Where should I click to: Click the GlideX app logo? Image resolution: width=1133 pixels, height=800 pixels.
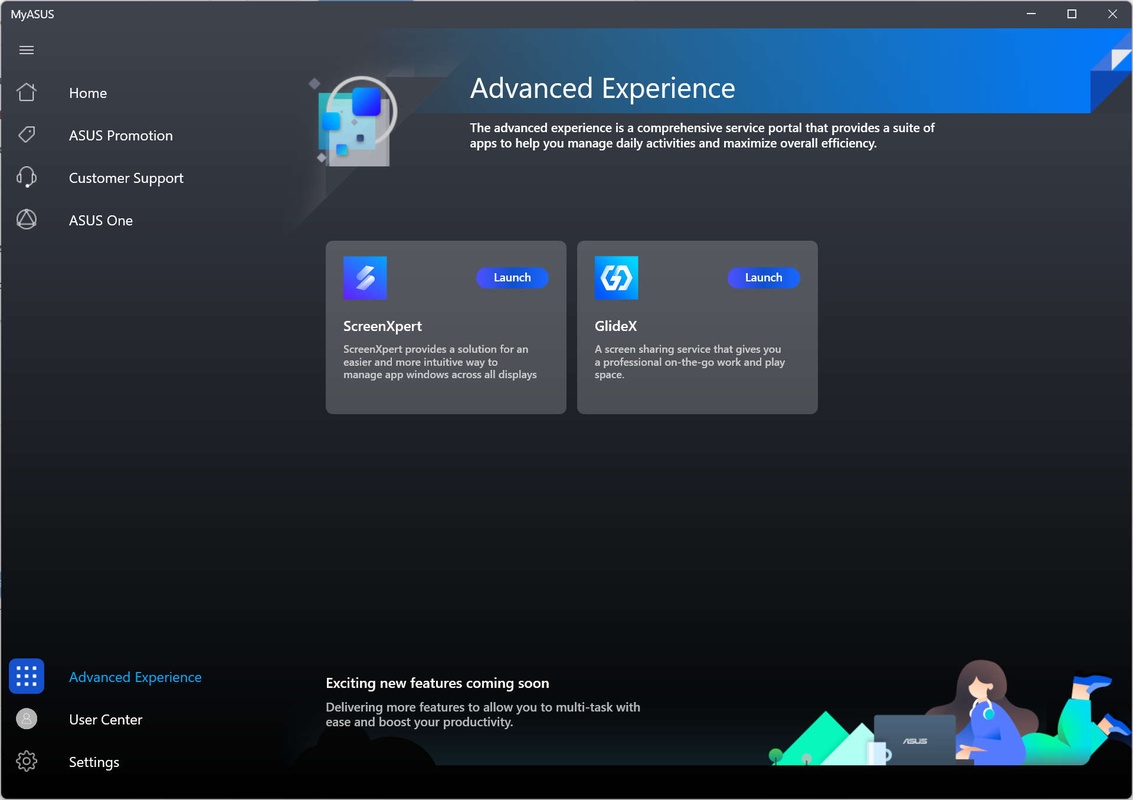616,278
